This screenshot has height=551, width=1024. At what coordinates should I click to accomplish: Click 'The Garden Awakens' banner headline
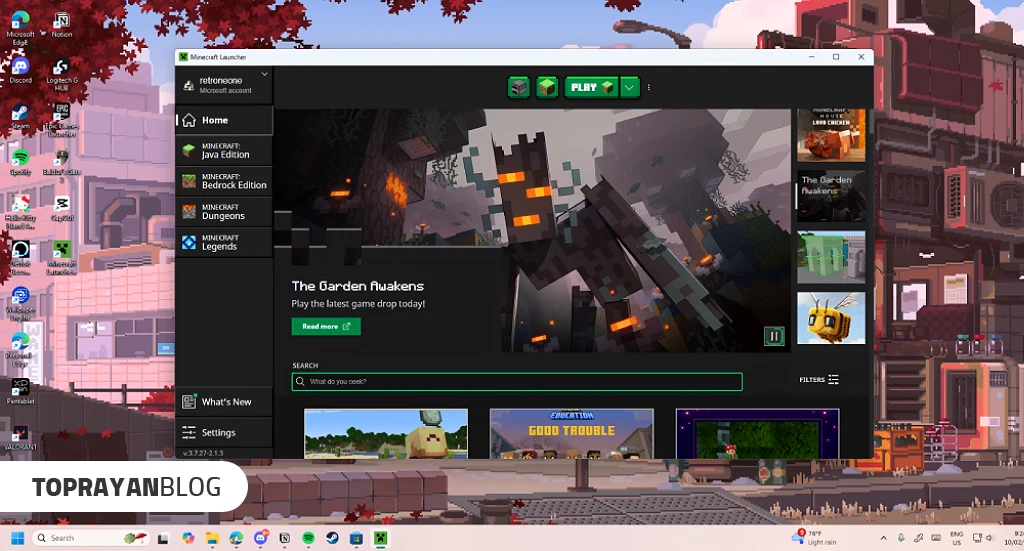(x=357, y=286)
